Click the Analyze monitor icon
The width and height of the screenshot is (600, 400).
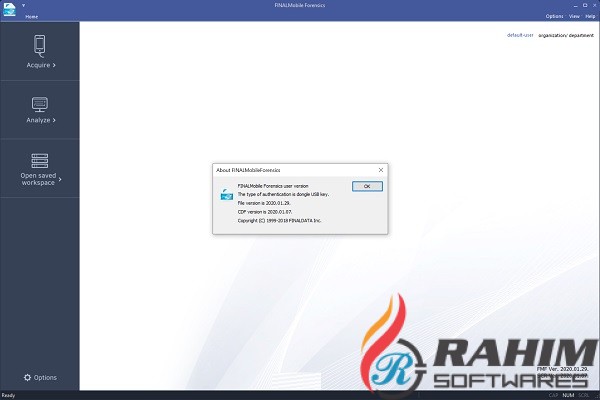(40, 104)
